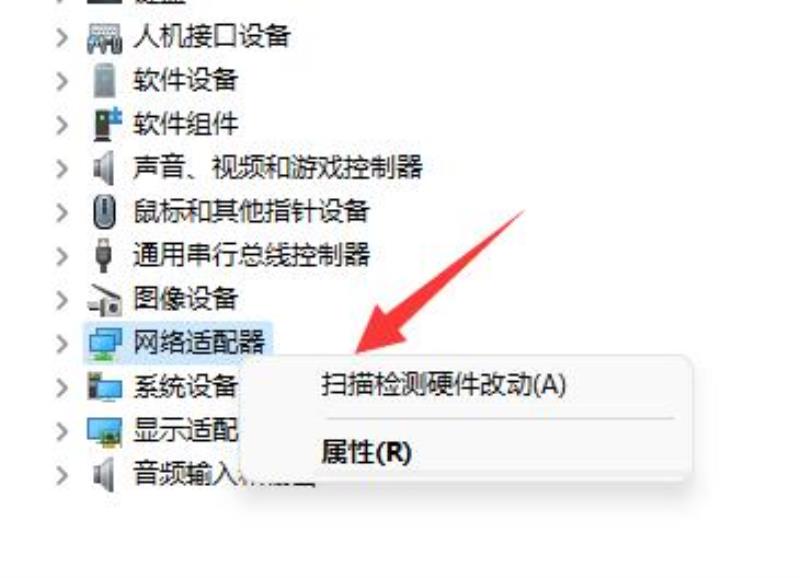
Task: Click the mouse icon for 鼠标和其他指针设备
Action: coord(105,211)
